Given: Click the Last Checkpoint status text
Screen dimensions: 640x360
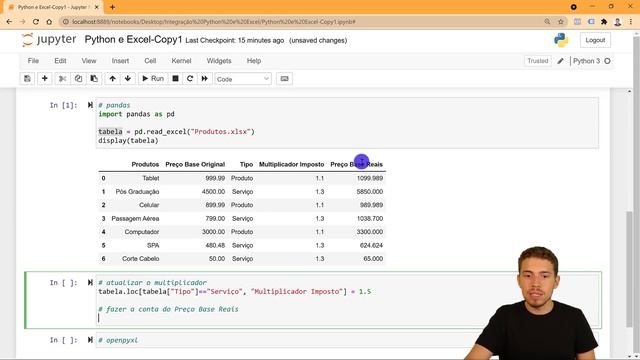Looking at the screenshot, I should point(235,40).
